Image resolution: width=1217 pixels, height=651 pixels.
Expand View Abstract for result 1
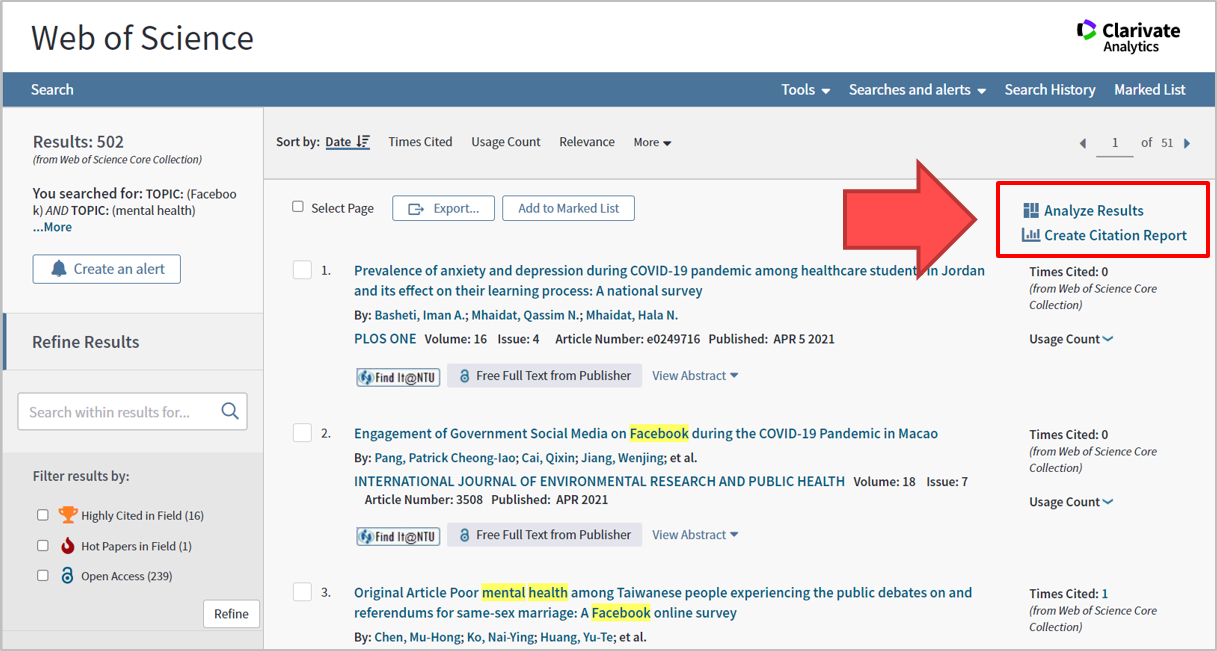[x=695, y=376]
